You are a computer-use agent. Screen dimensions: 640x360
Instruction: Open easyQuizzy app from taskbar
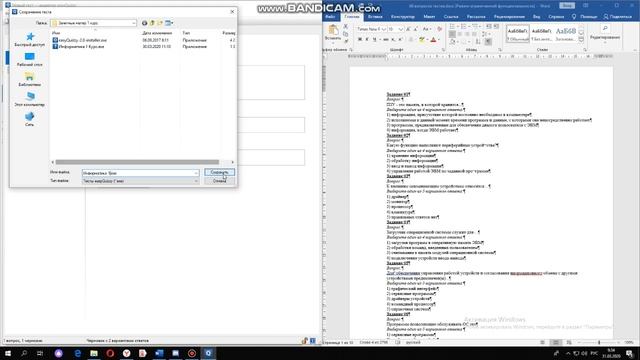click(x=208, y=353)
